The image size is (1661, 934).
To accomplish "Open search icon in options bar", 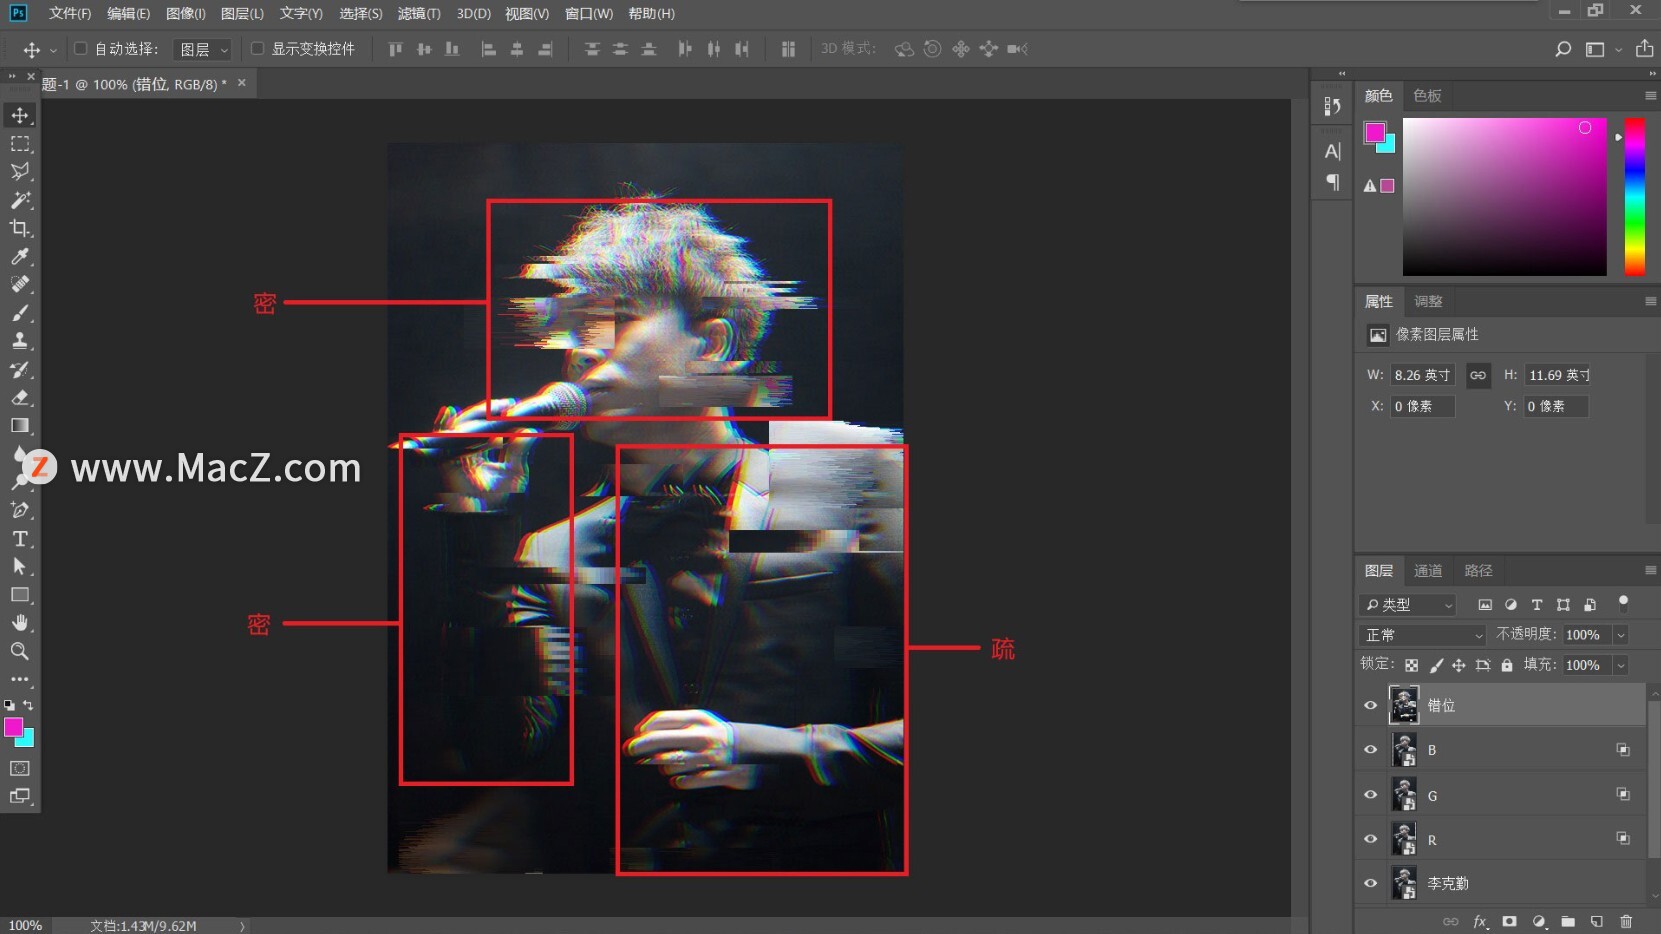I will tap(1563, 49).
